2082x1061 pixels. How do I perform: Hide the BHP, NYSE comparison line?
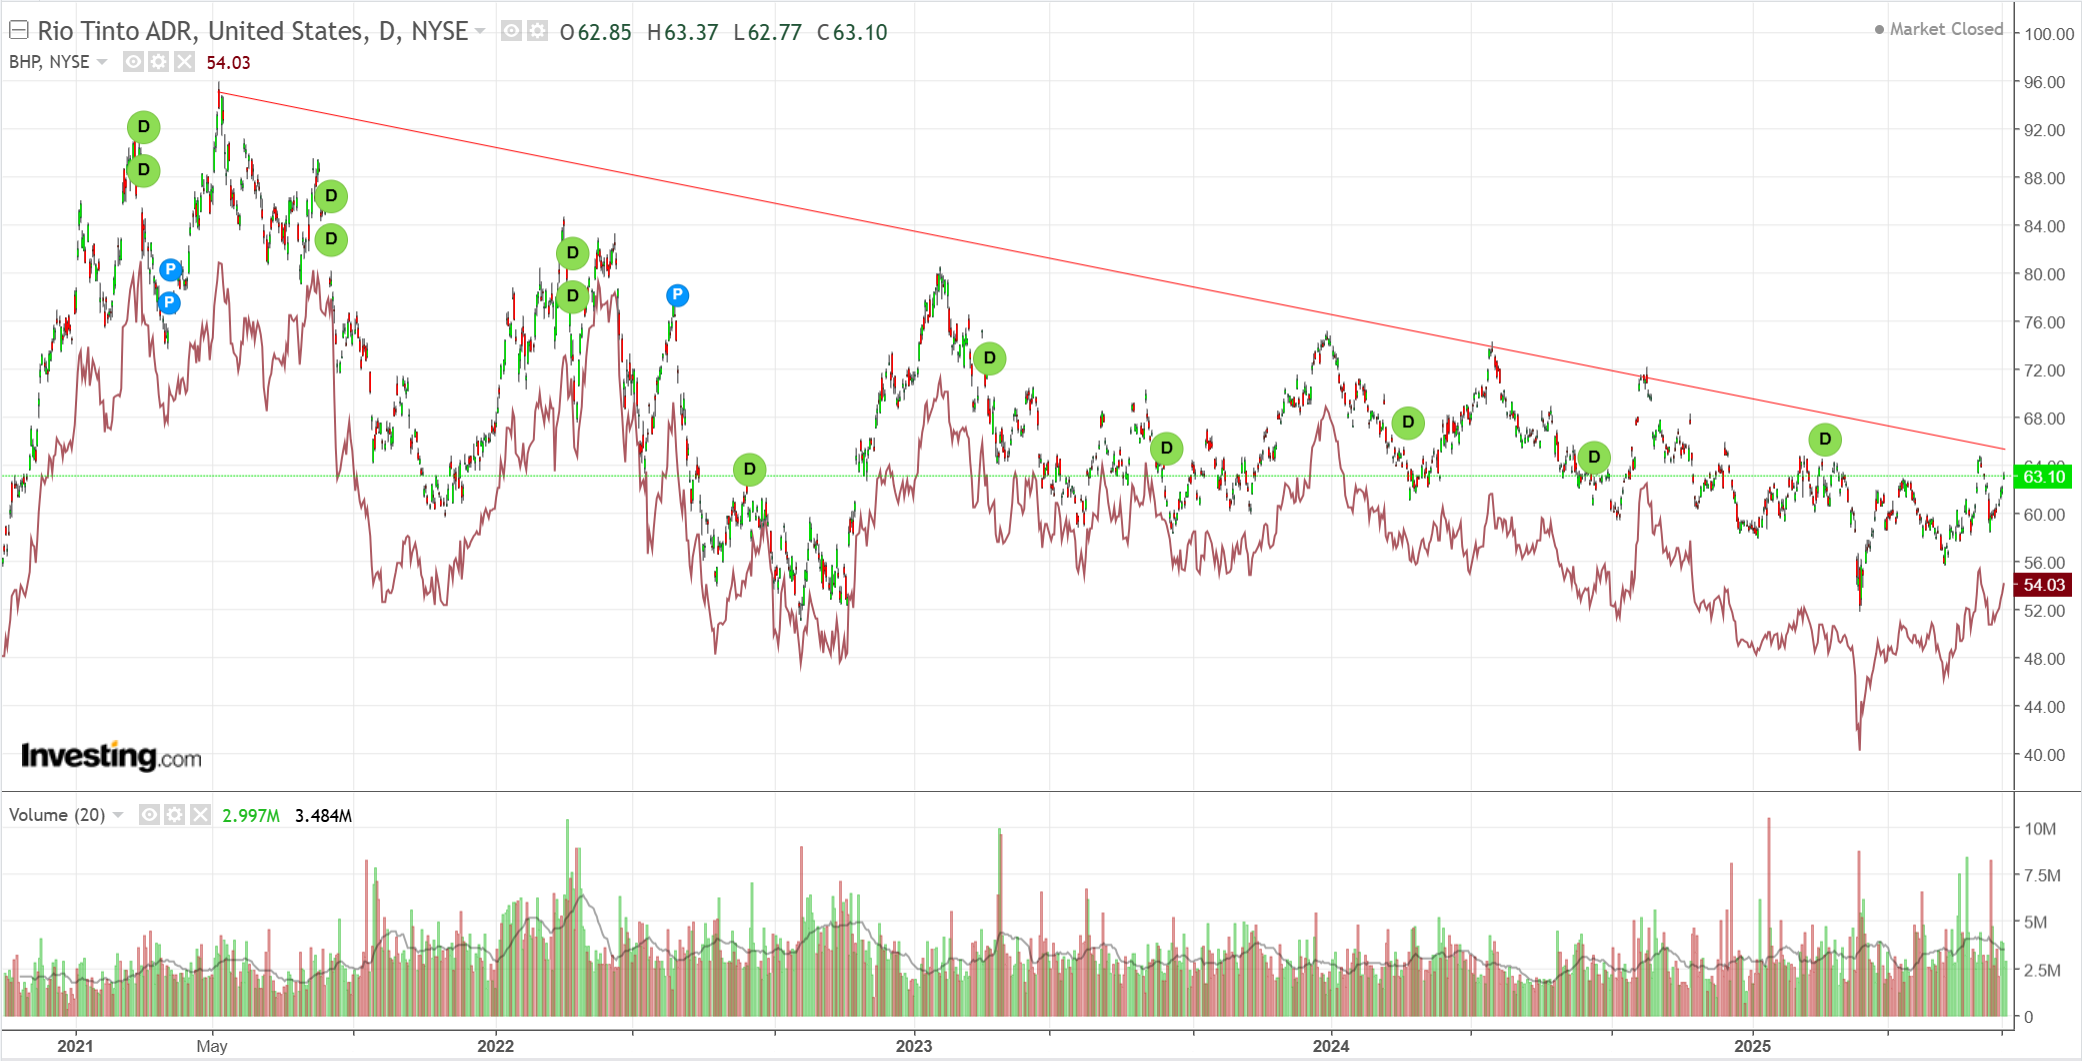(133, 62)
